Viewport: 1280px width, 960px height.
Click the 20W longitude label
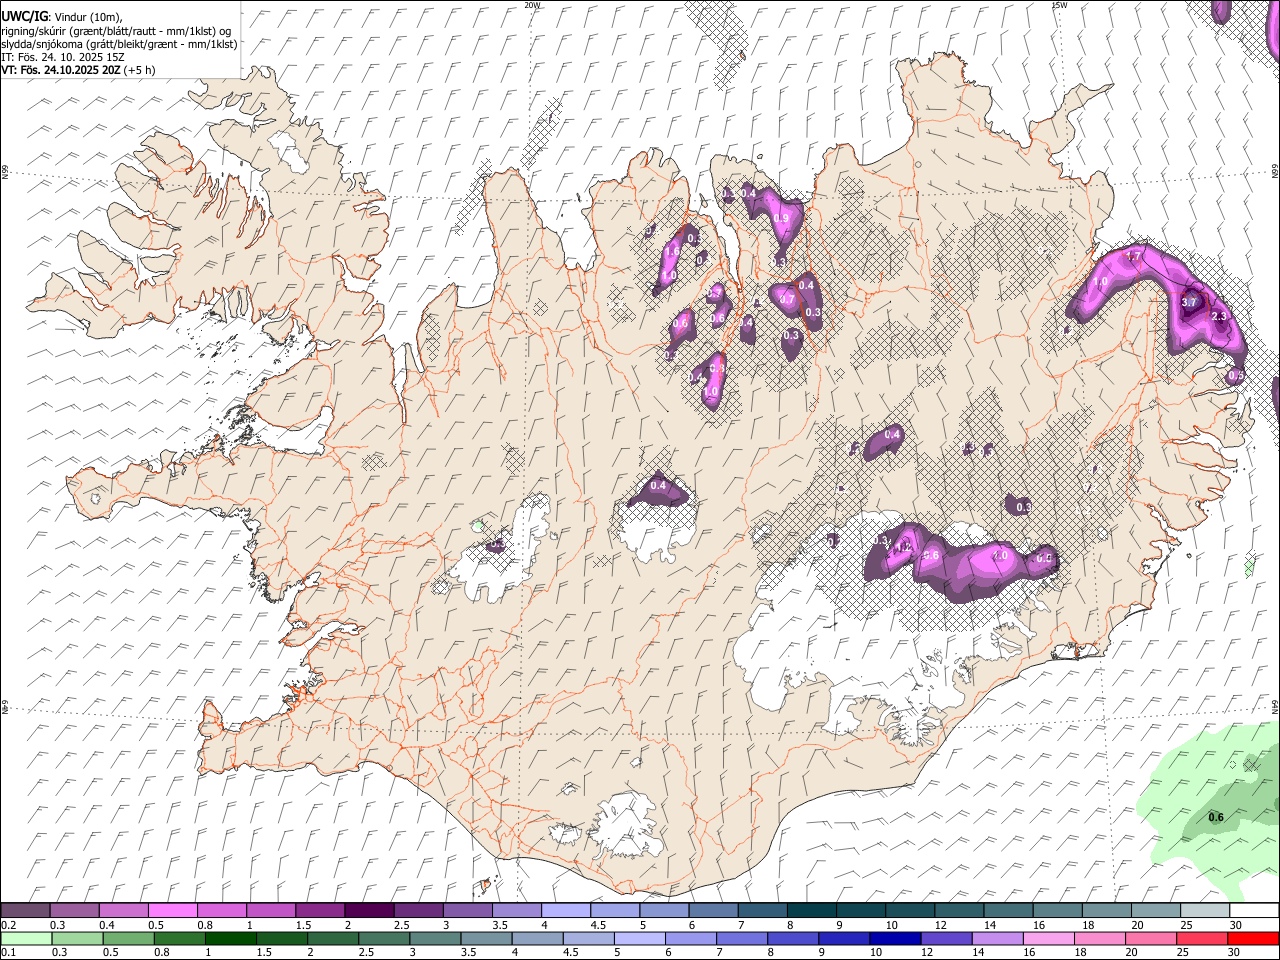pos(532,5)
